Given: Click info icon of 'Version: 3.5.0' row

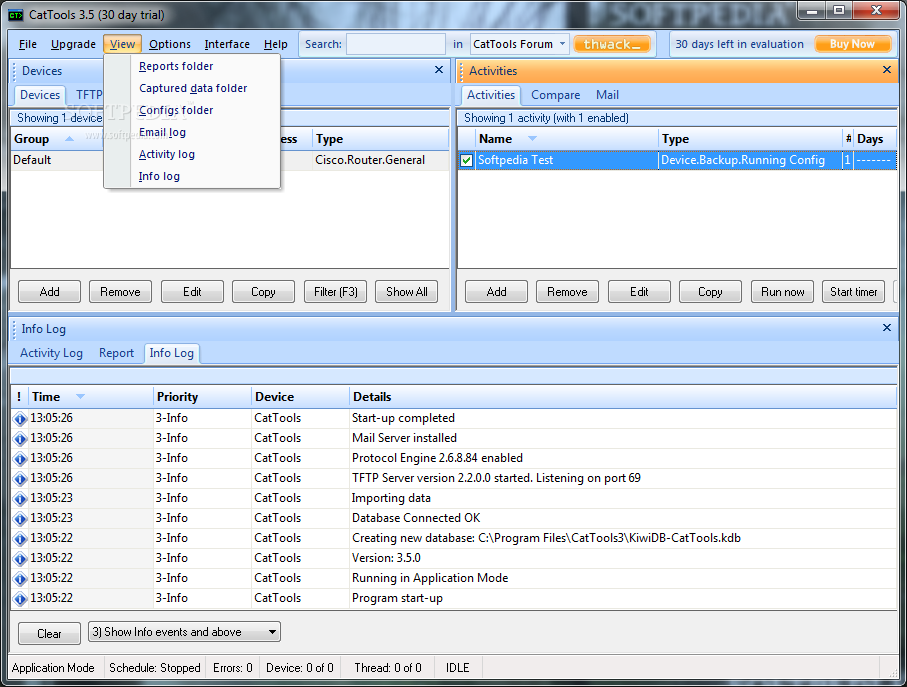Looking at the screenshot, I should click(x=20, y=559).
